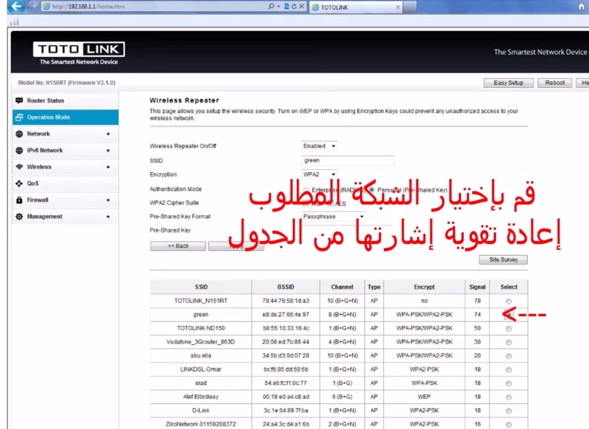Select radio for LINKDSL-Omar network
Viewport: 589px width, 429px height.
point(509,370)
